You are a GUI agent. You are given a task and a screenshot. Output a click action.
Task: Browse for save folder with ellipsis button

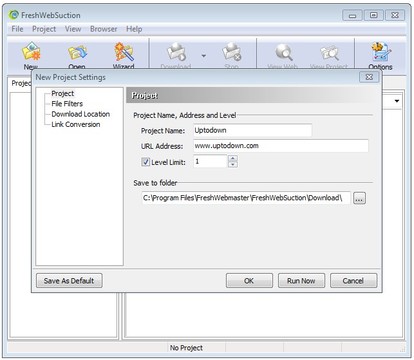[359, 198]
